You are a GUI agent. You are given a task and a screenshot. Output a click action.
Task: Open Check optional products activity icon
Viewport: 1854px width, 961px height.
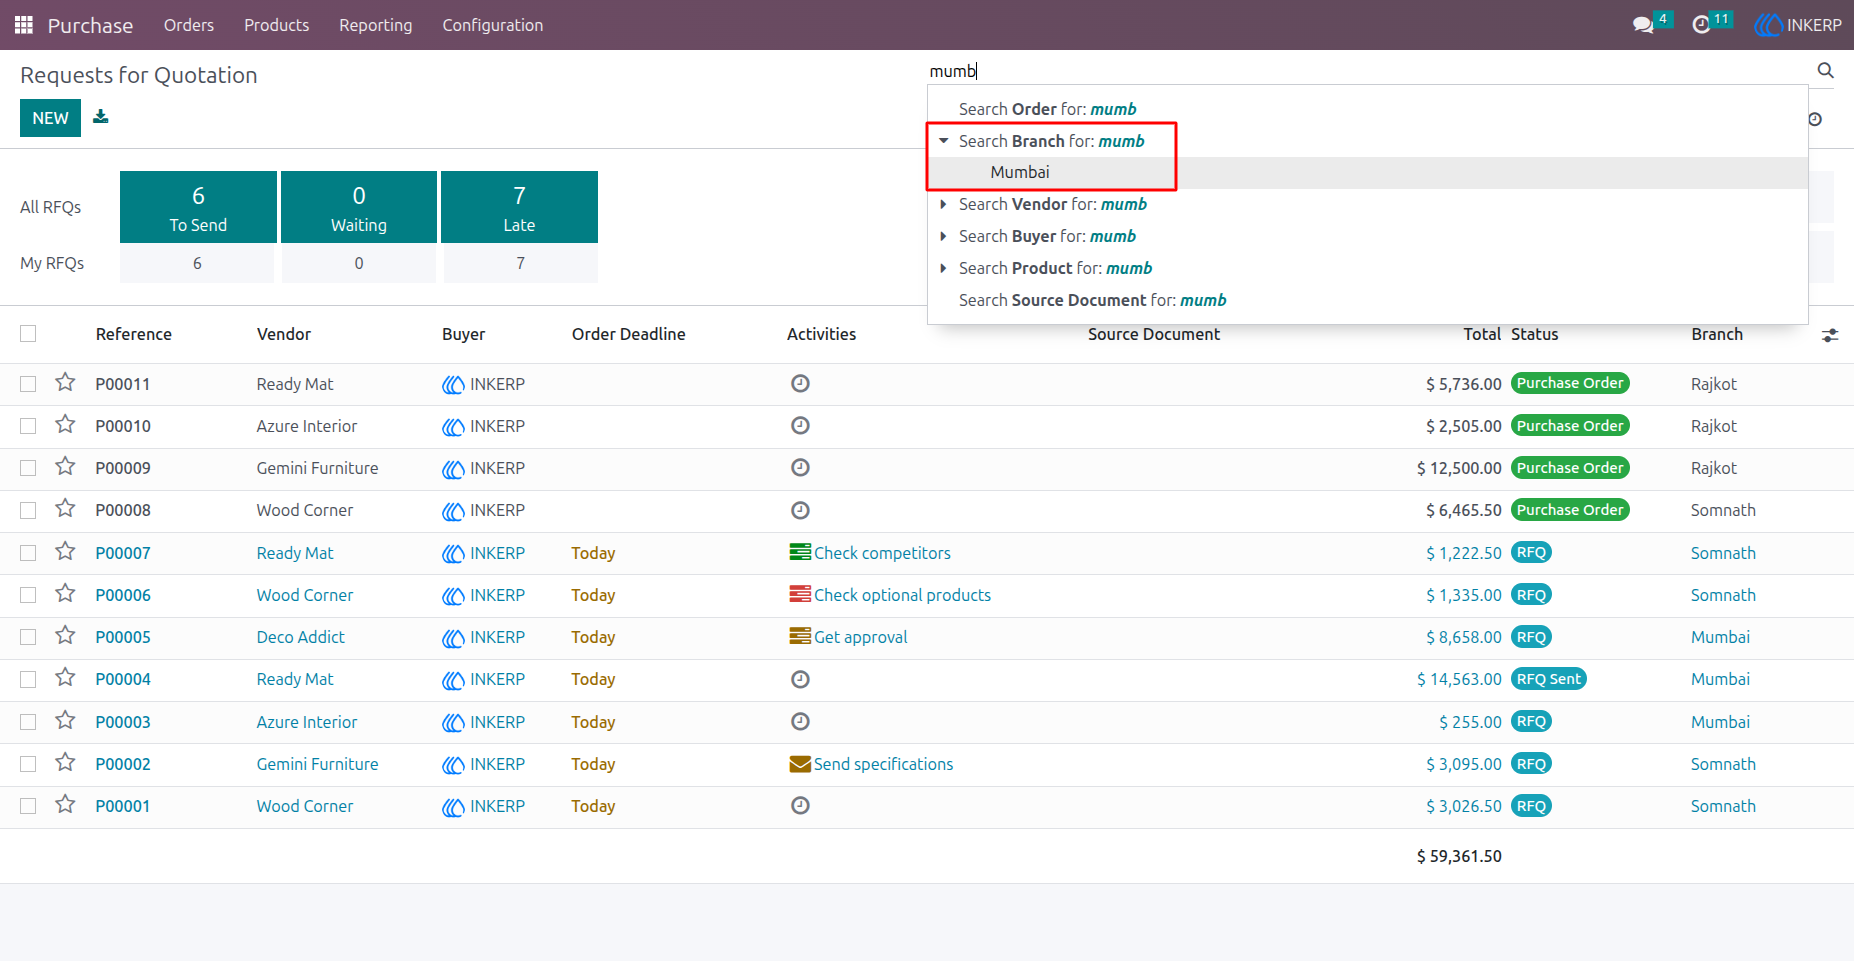click(x=800, y=594)
